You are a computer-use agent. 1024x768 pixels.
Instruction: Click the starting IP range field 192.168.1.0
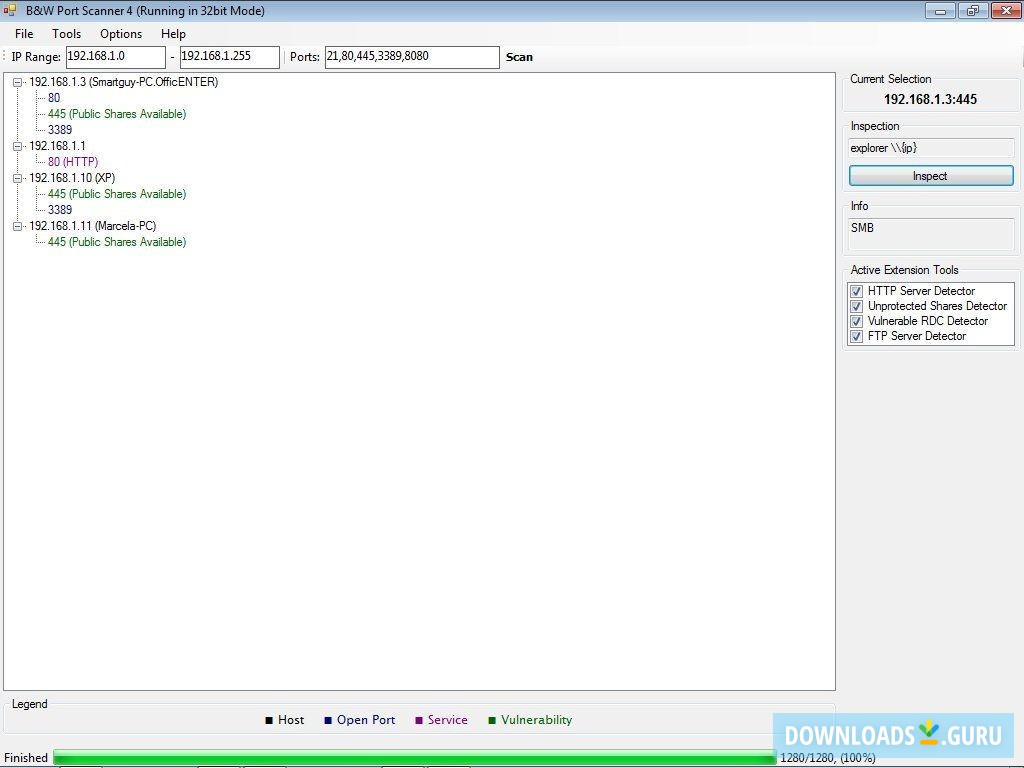(116, 57)
